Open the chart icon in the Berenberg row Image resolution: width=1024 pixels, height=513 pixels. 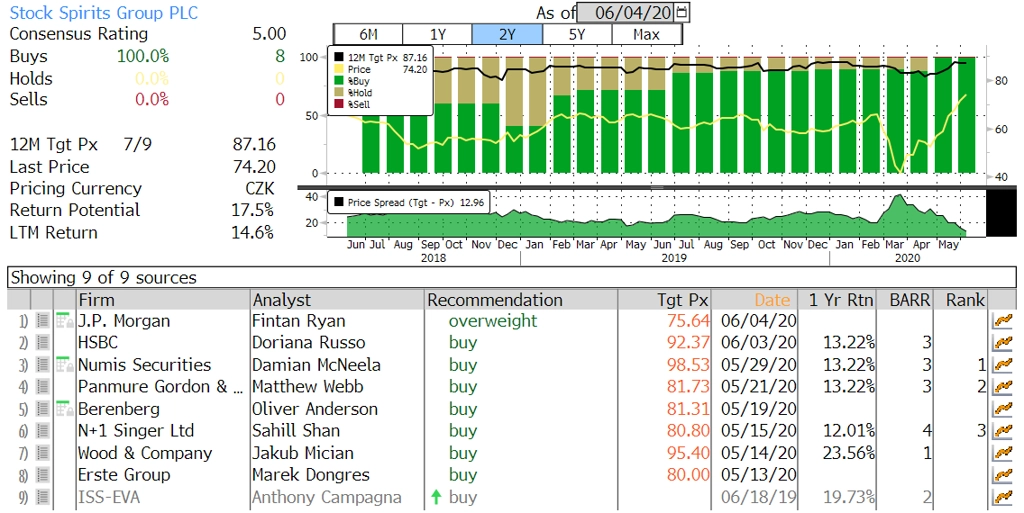click(1002, 409)
